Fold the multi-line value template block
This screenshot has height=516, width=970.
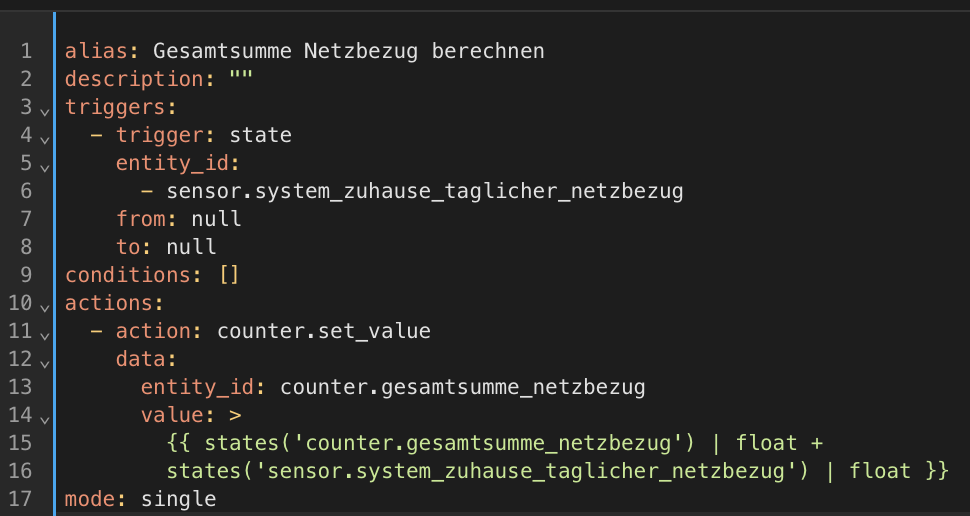tap(45, 416)
